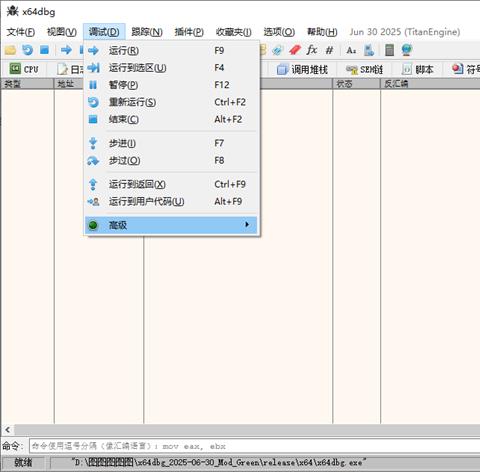Click the fx functions toolbar icon
The height and width of the screenshot is (472, 480).
[x=312, y=50]
